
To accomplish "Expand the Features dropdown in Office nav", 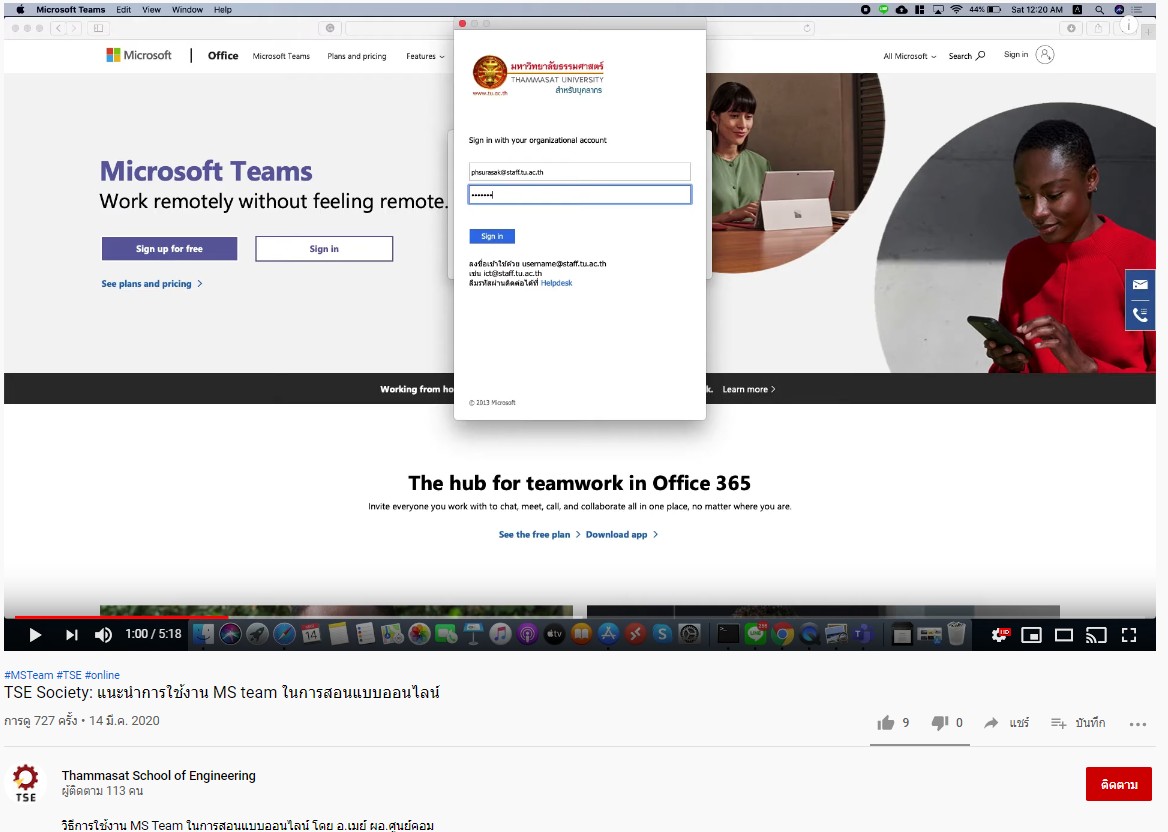I will tap(425, 56).
